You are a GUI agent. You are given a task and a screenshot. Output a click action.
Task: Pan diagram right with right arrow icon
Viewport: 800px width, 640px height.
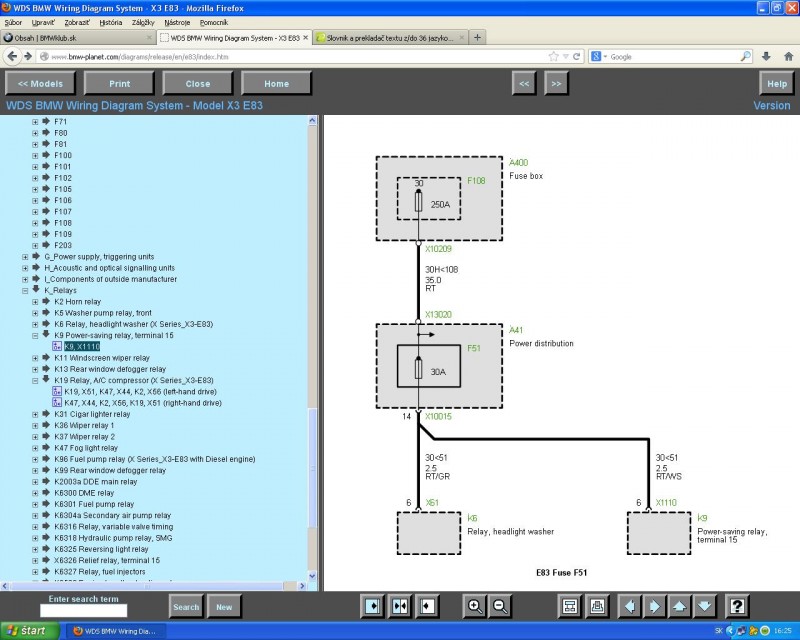pos(655,606)
